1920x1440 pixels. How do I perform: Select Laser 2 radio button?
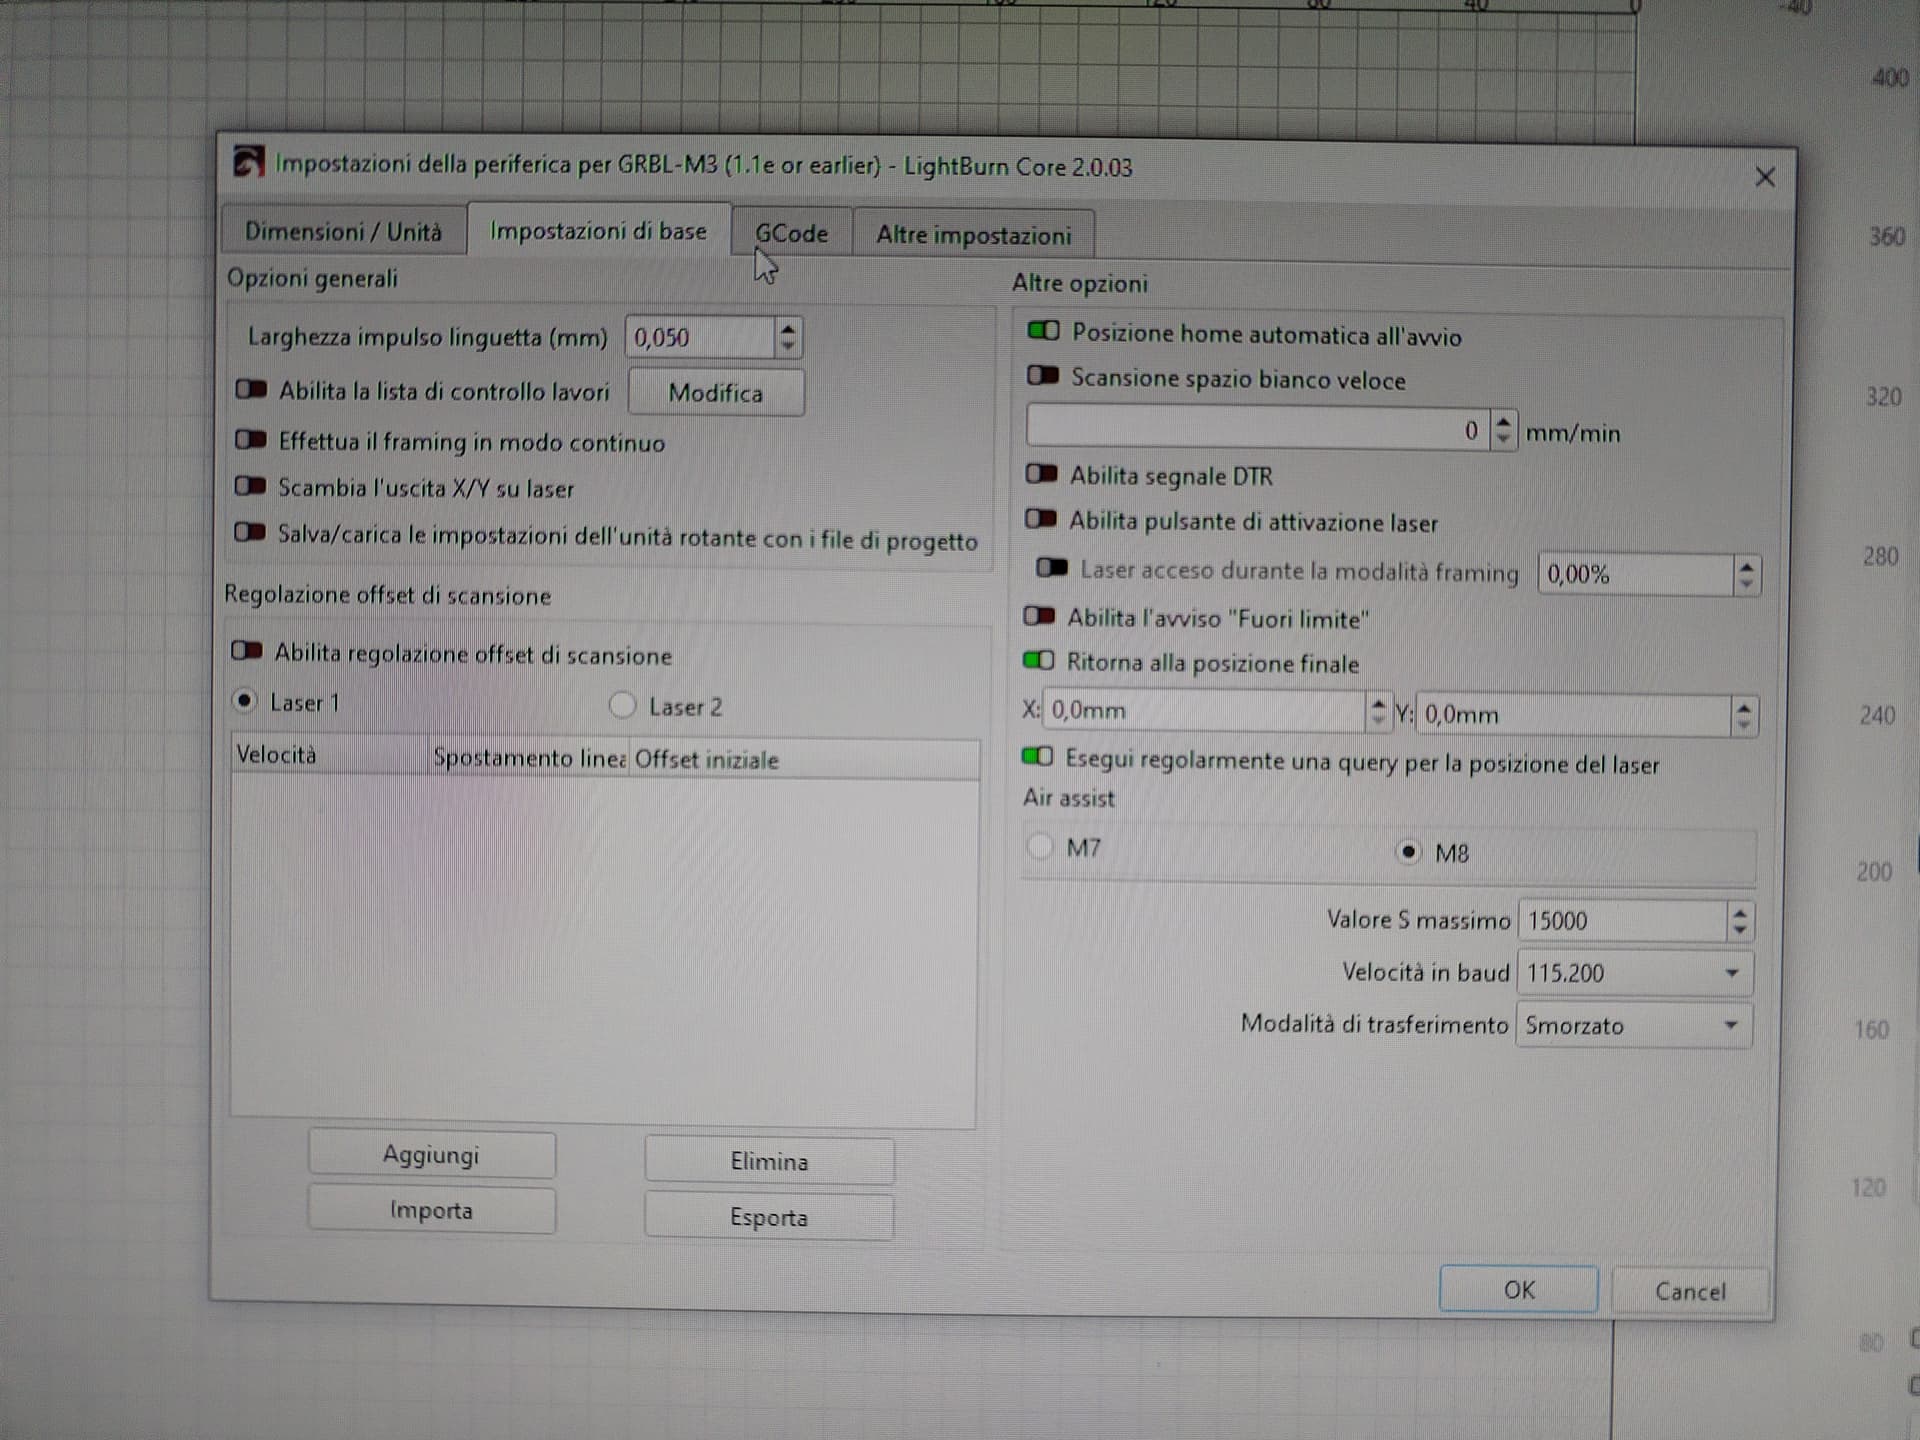[x=622, y=706]
